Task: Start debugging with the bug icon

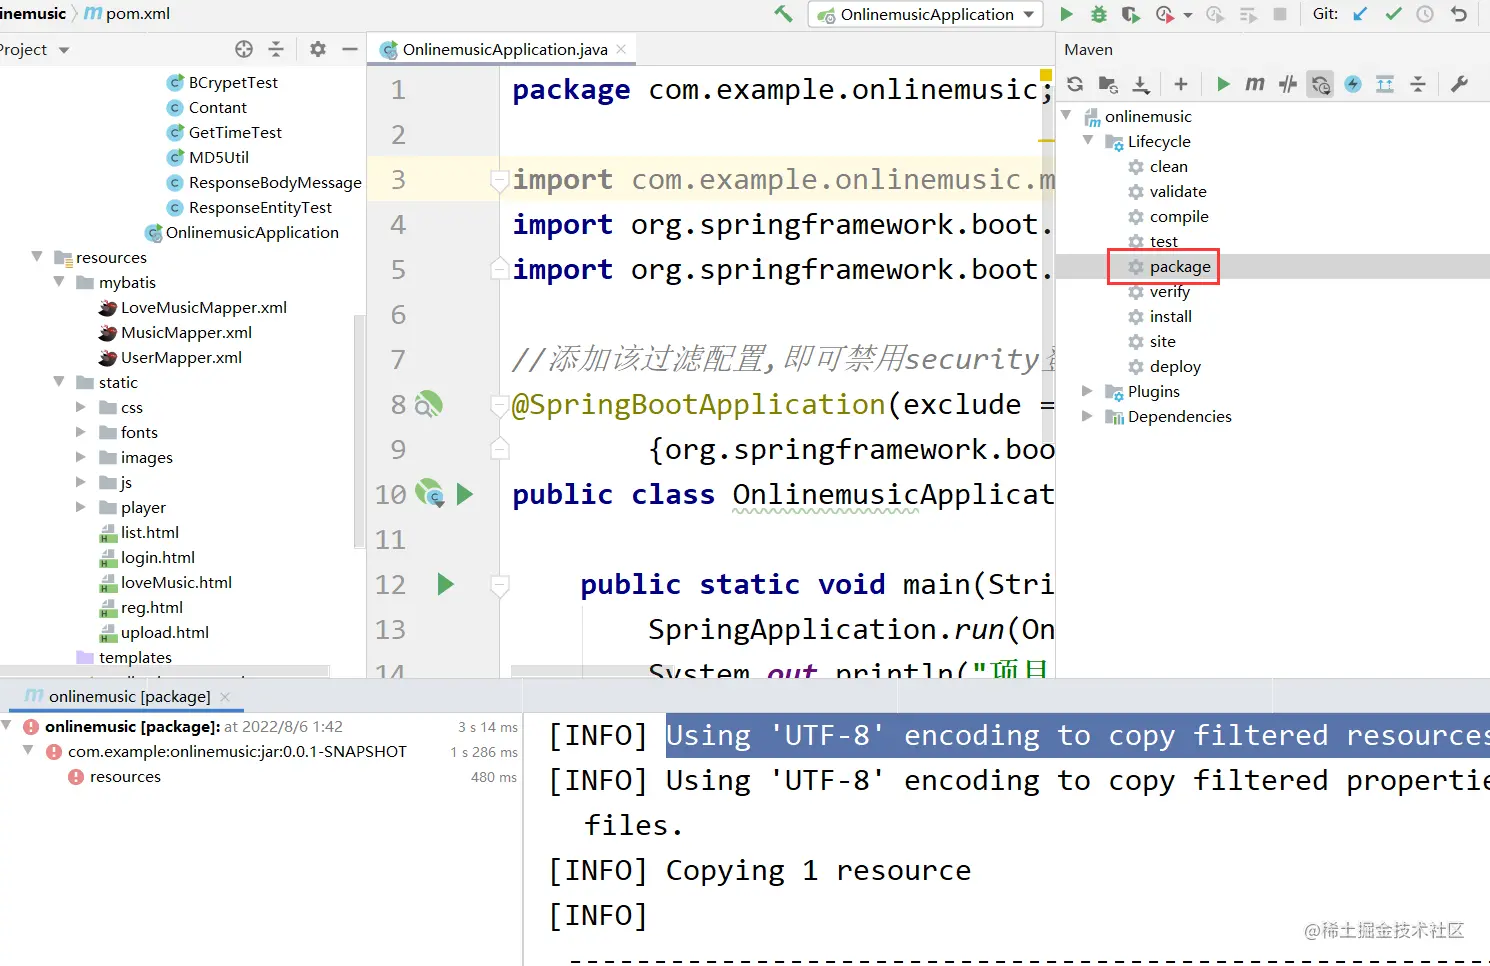Action: pyautogui.click(x=1098, y=14)
